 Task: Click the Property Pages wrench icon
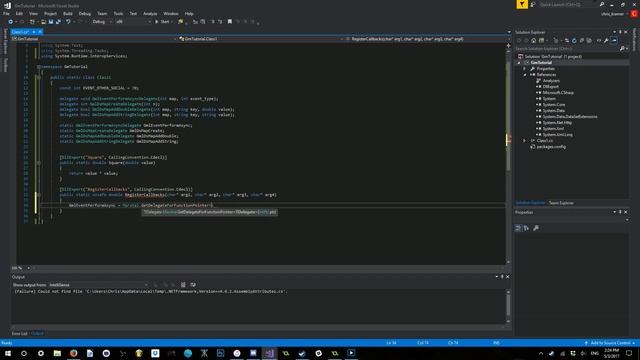[536, 228]
